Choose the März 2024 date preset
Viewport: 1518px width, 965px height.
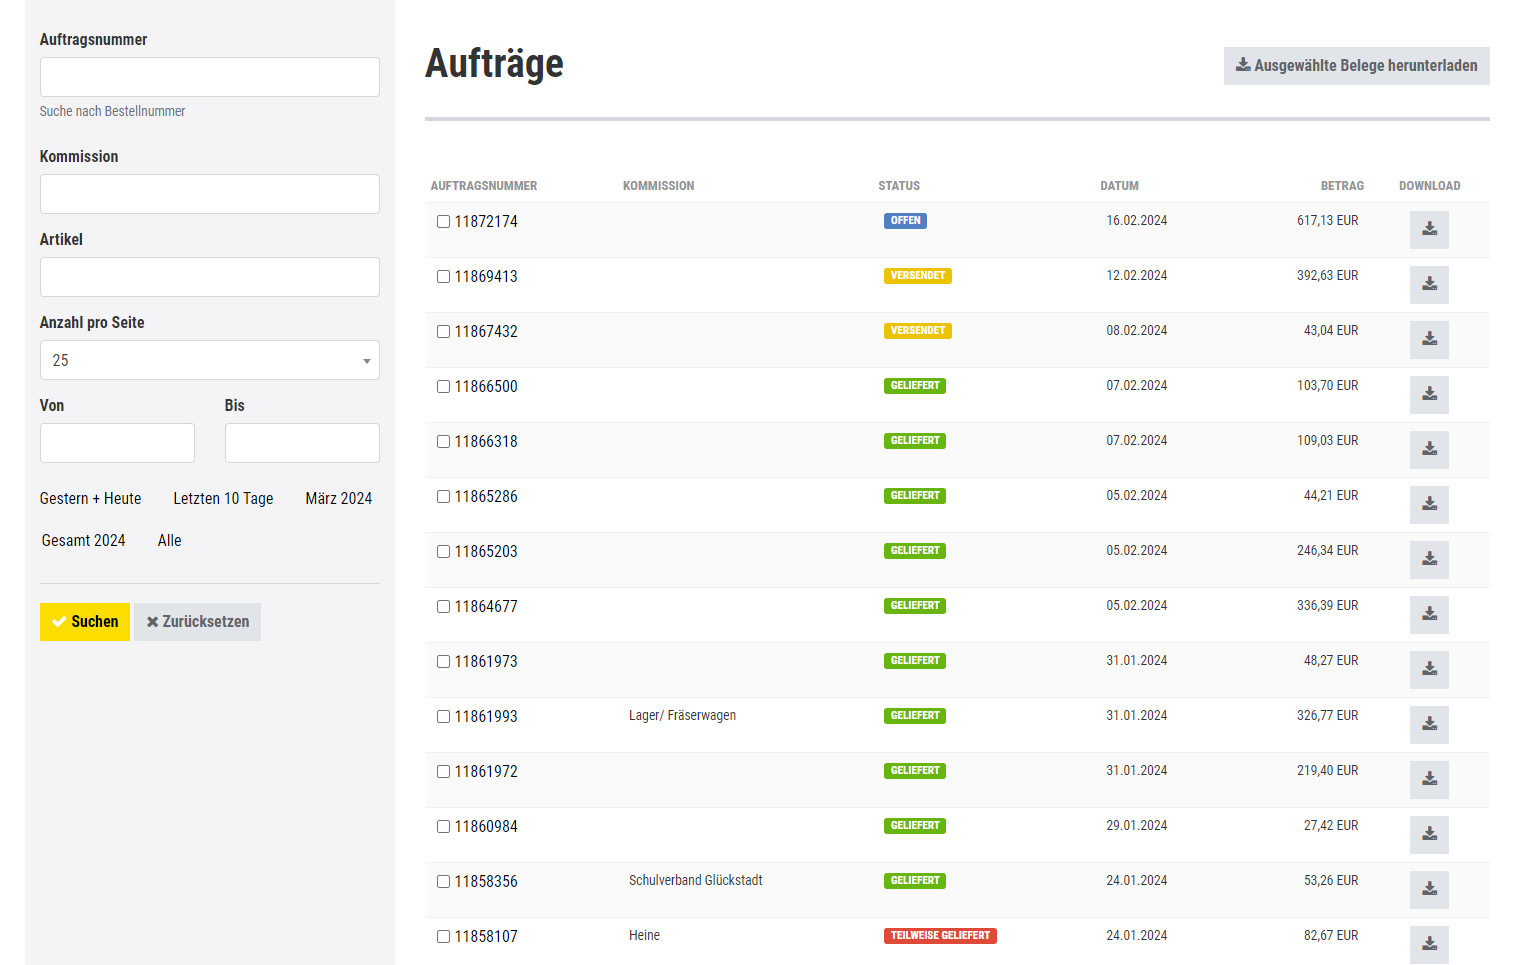coord(338,499)
